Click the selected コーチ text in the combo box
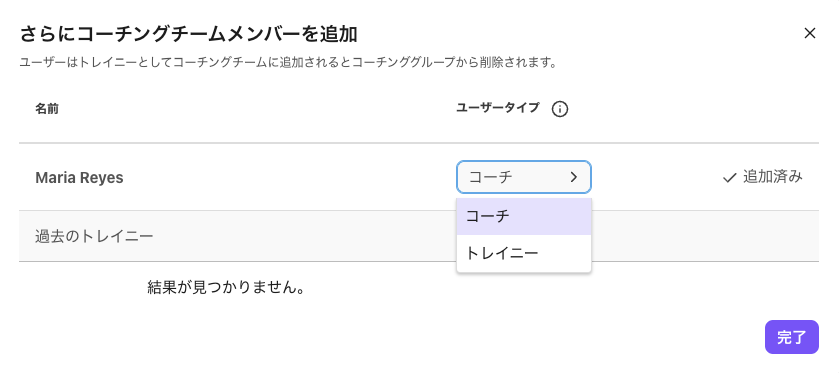839x373 pixels. click(x=491, y=177)
